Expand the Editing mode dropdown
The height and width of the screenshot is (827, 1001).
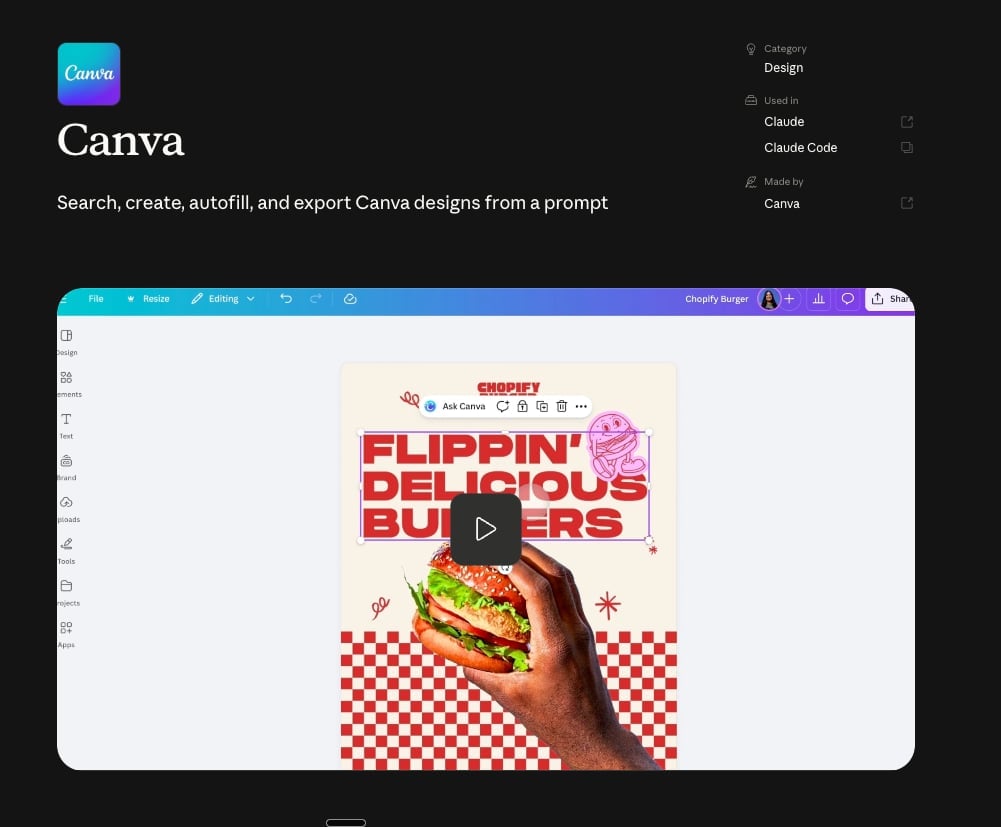coord(223,299)
